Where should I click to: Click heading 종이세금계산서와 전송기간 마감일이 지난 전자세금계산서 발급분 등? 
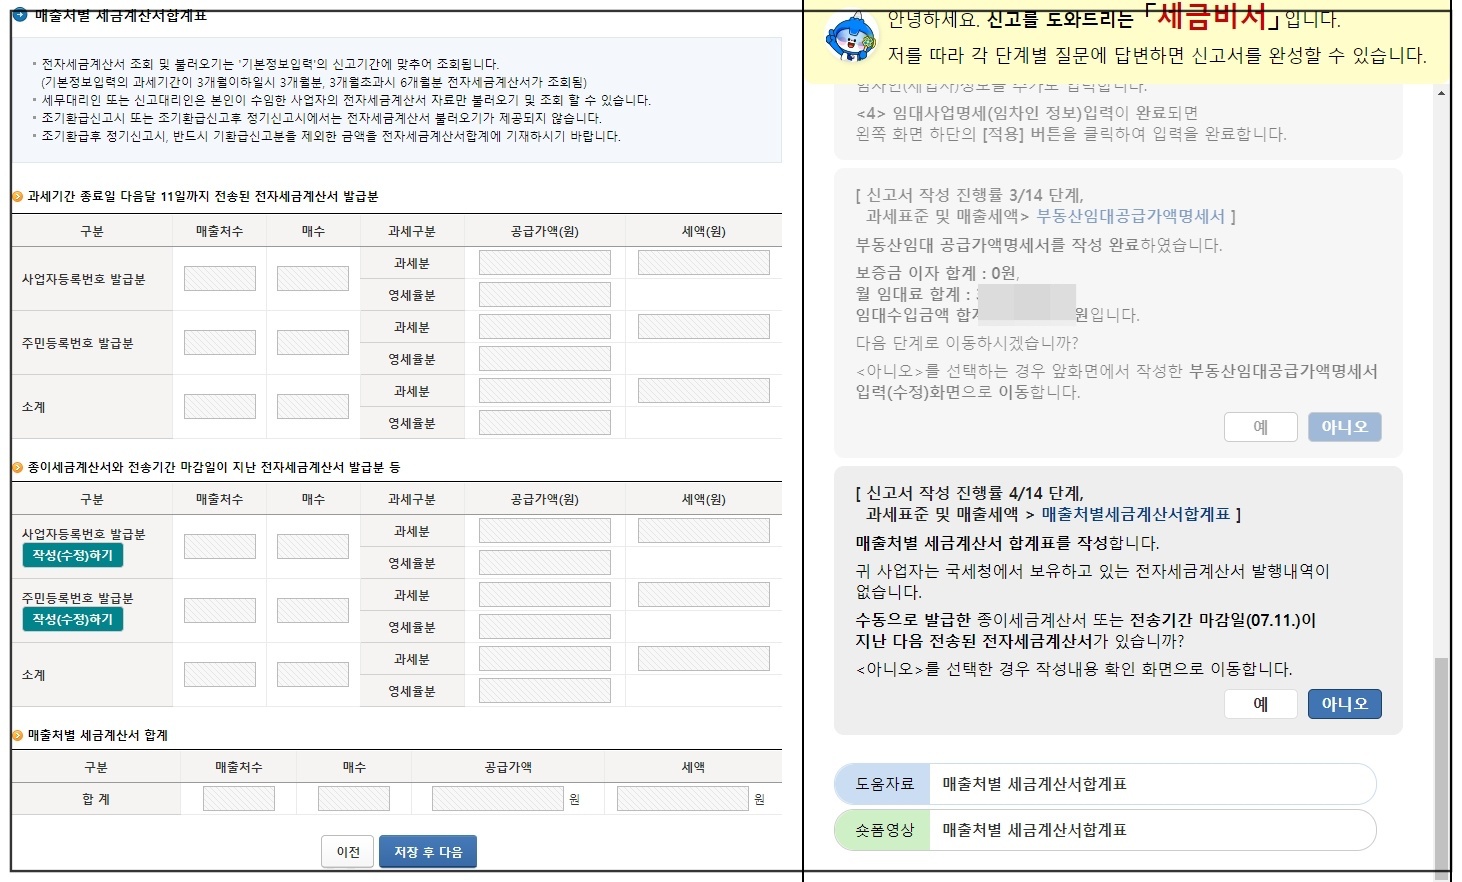(214, 467)
